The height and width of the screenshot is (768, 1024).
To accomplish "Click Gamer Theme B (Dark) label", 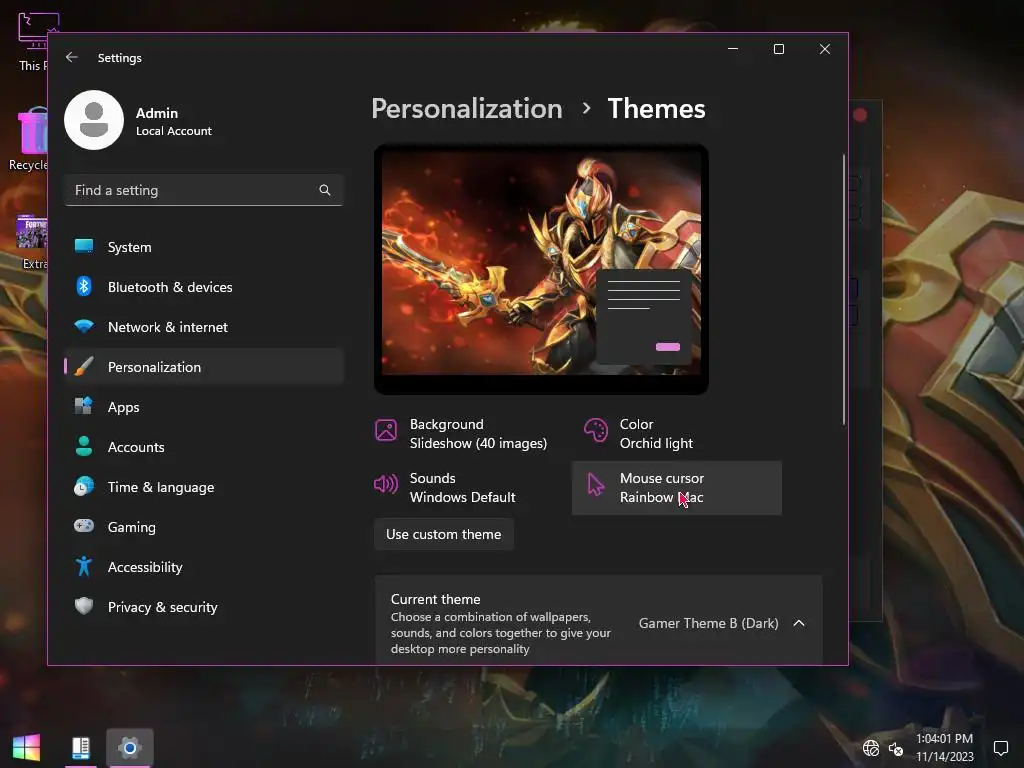I will (x=709, y=623).
